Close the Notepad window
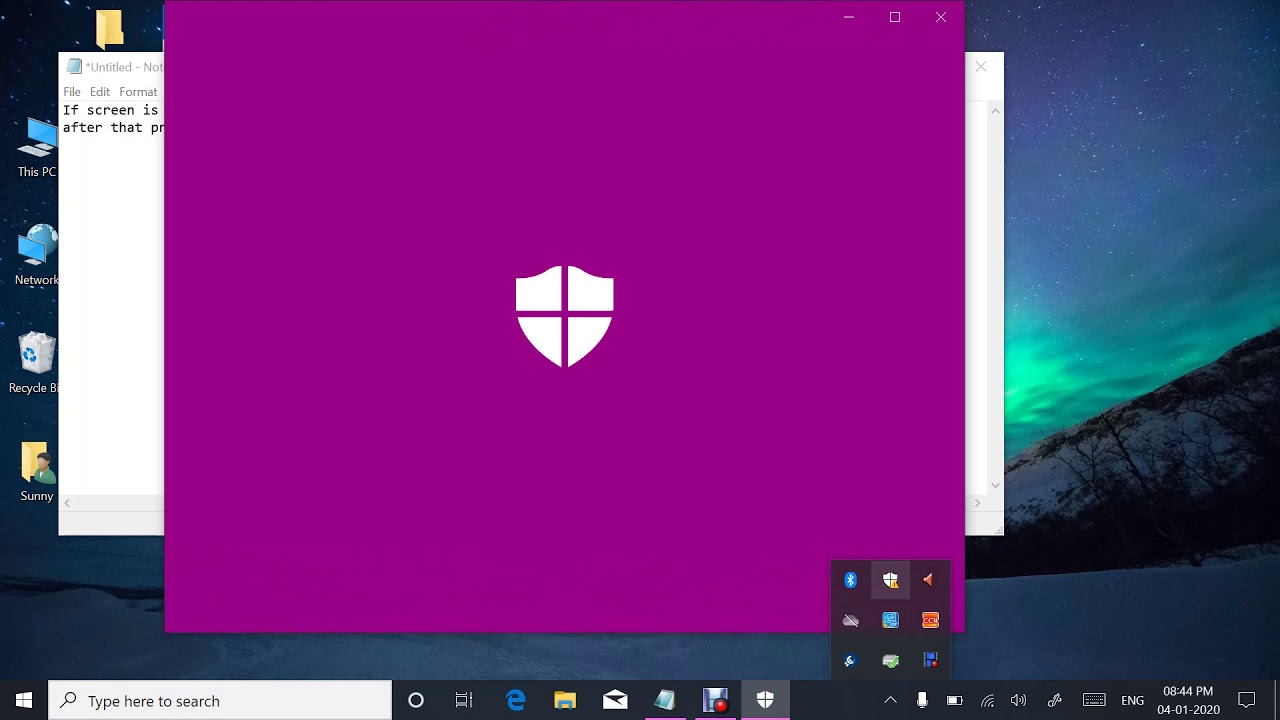The image size is (1280, 720). tap(981, 67)
